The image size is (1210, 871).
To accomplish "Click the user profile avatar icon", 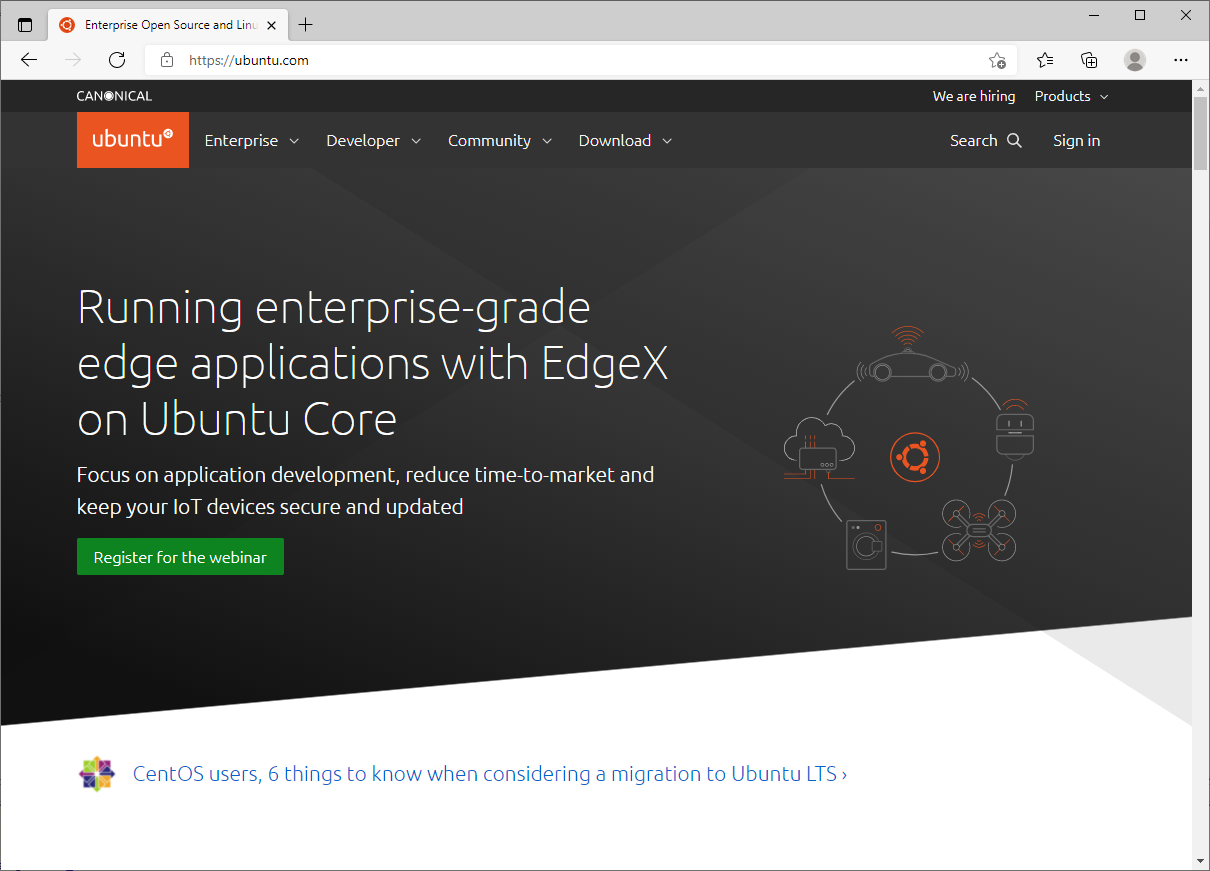I will point(1134,60).
